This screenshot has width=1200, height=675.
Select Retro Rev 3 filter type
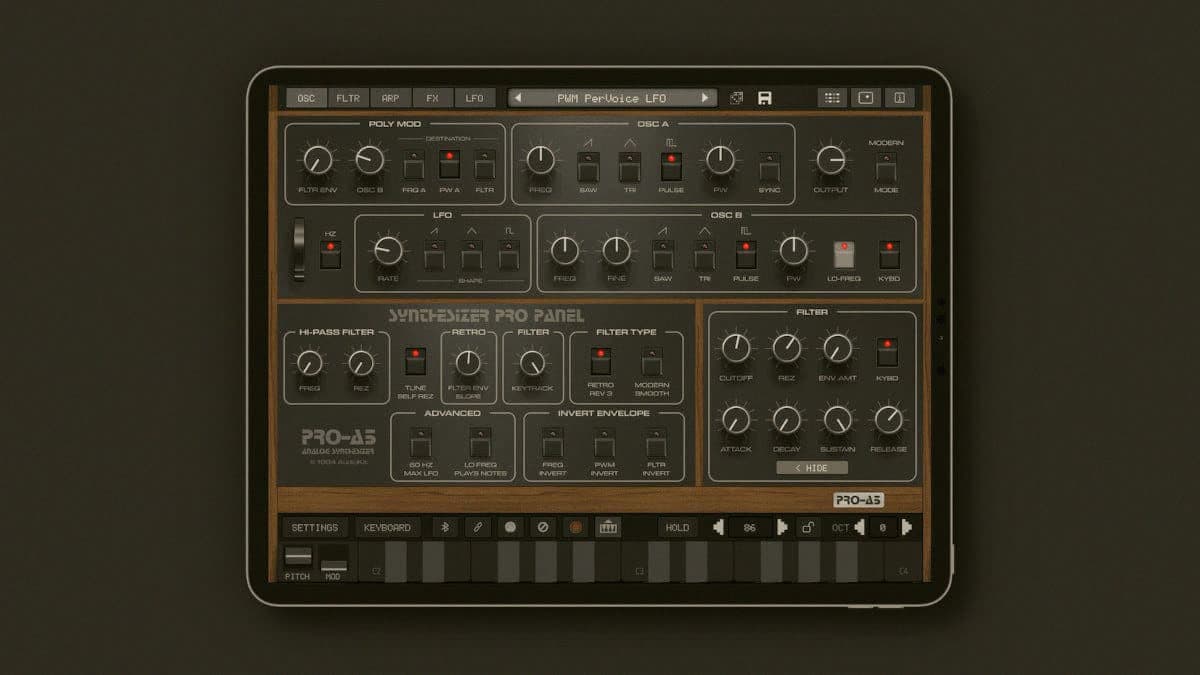point(600,361)
